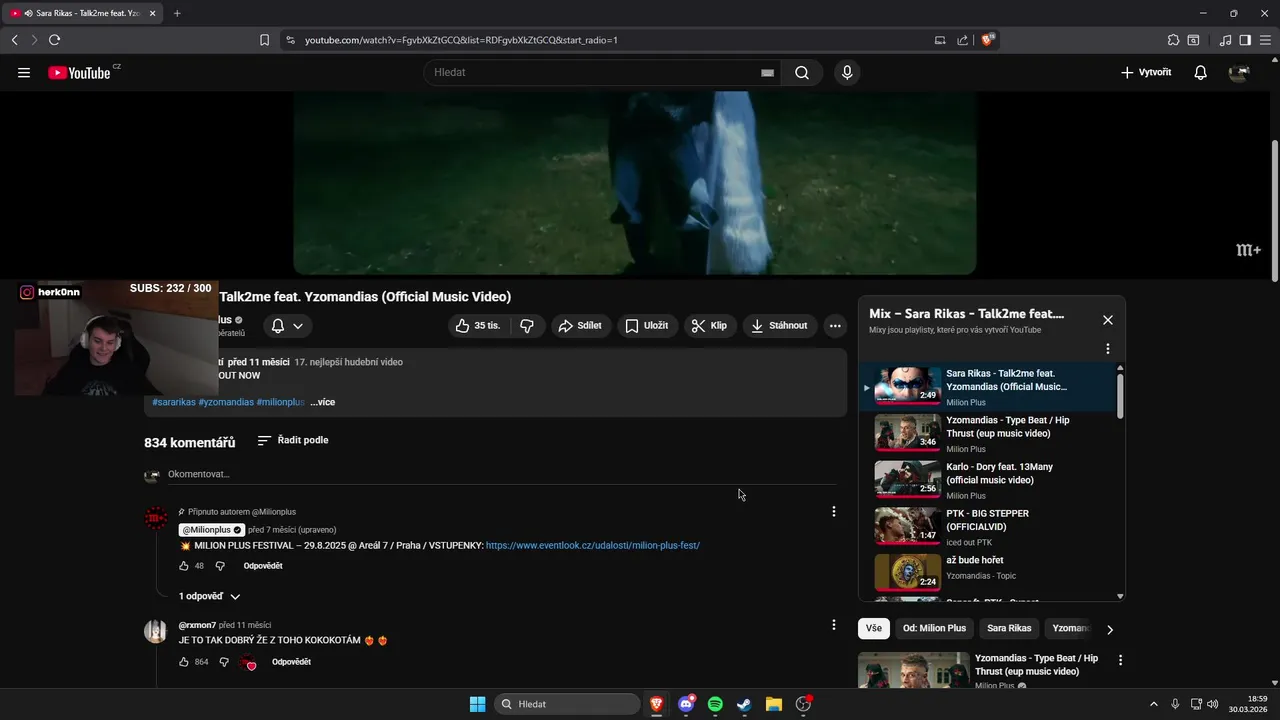Expand 1 odpověď replies
1280x720 pixels.
click(x=209, y=597)
